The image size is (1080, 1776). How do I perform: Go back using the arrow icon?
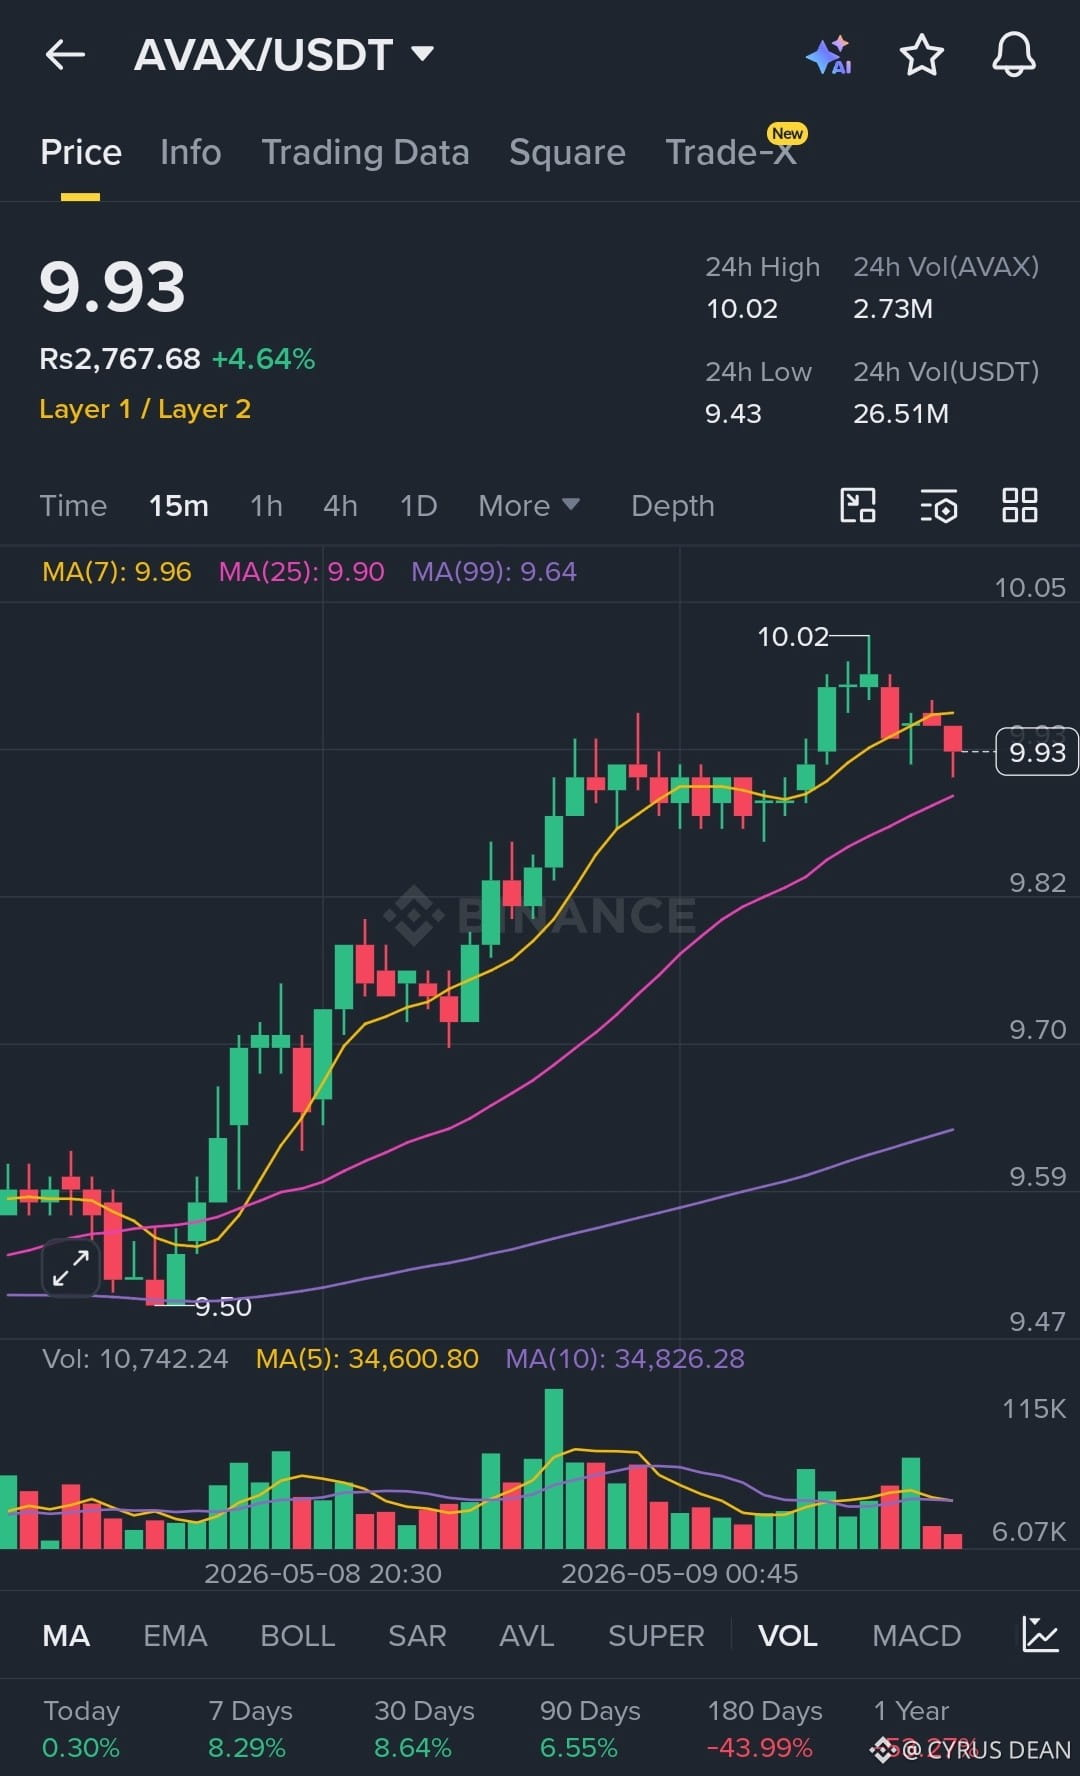(65, 55)
